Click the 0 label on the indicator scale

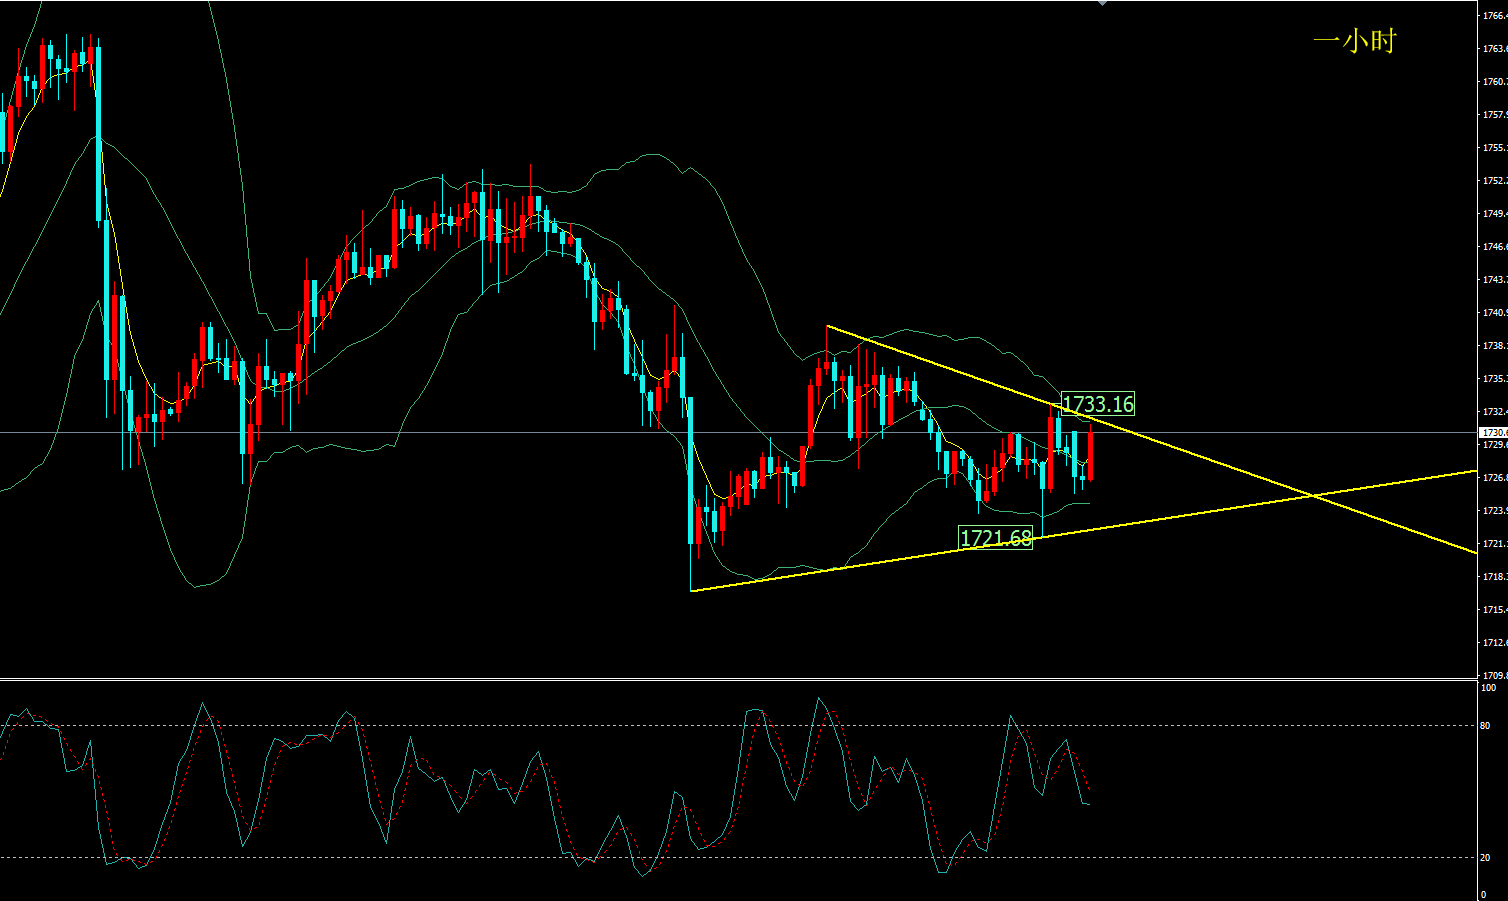[1484, 894]
